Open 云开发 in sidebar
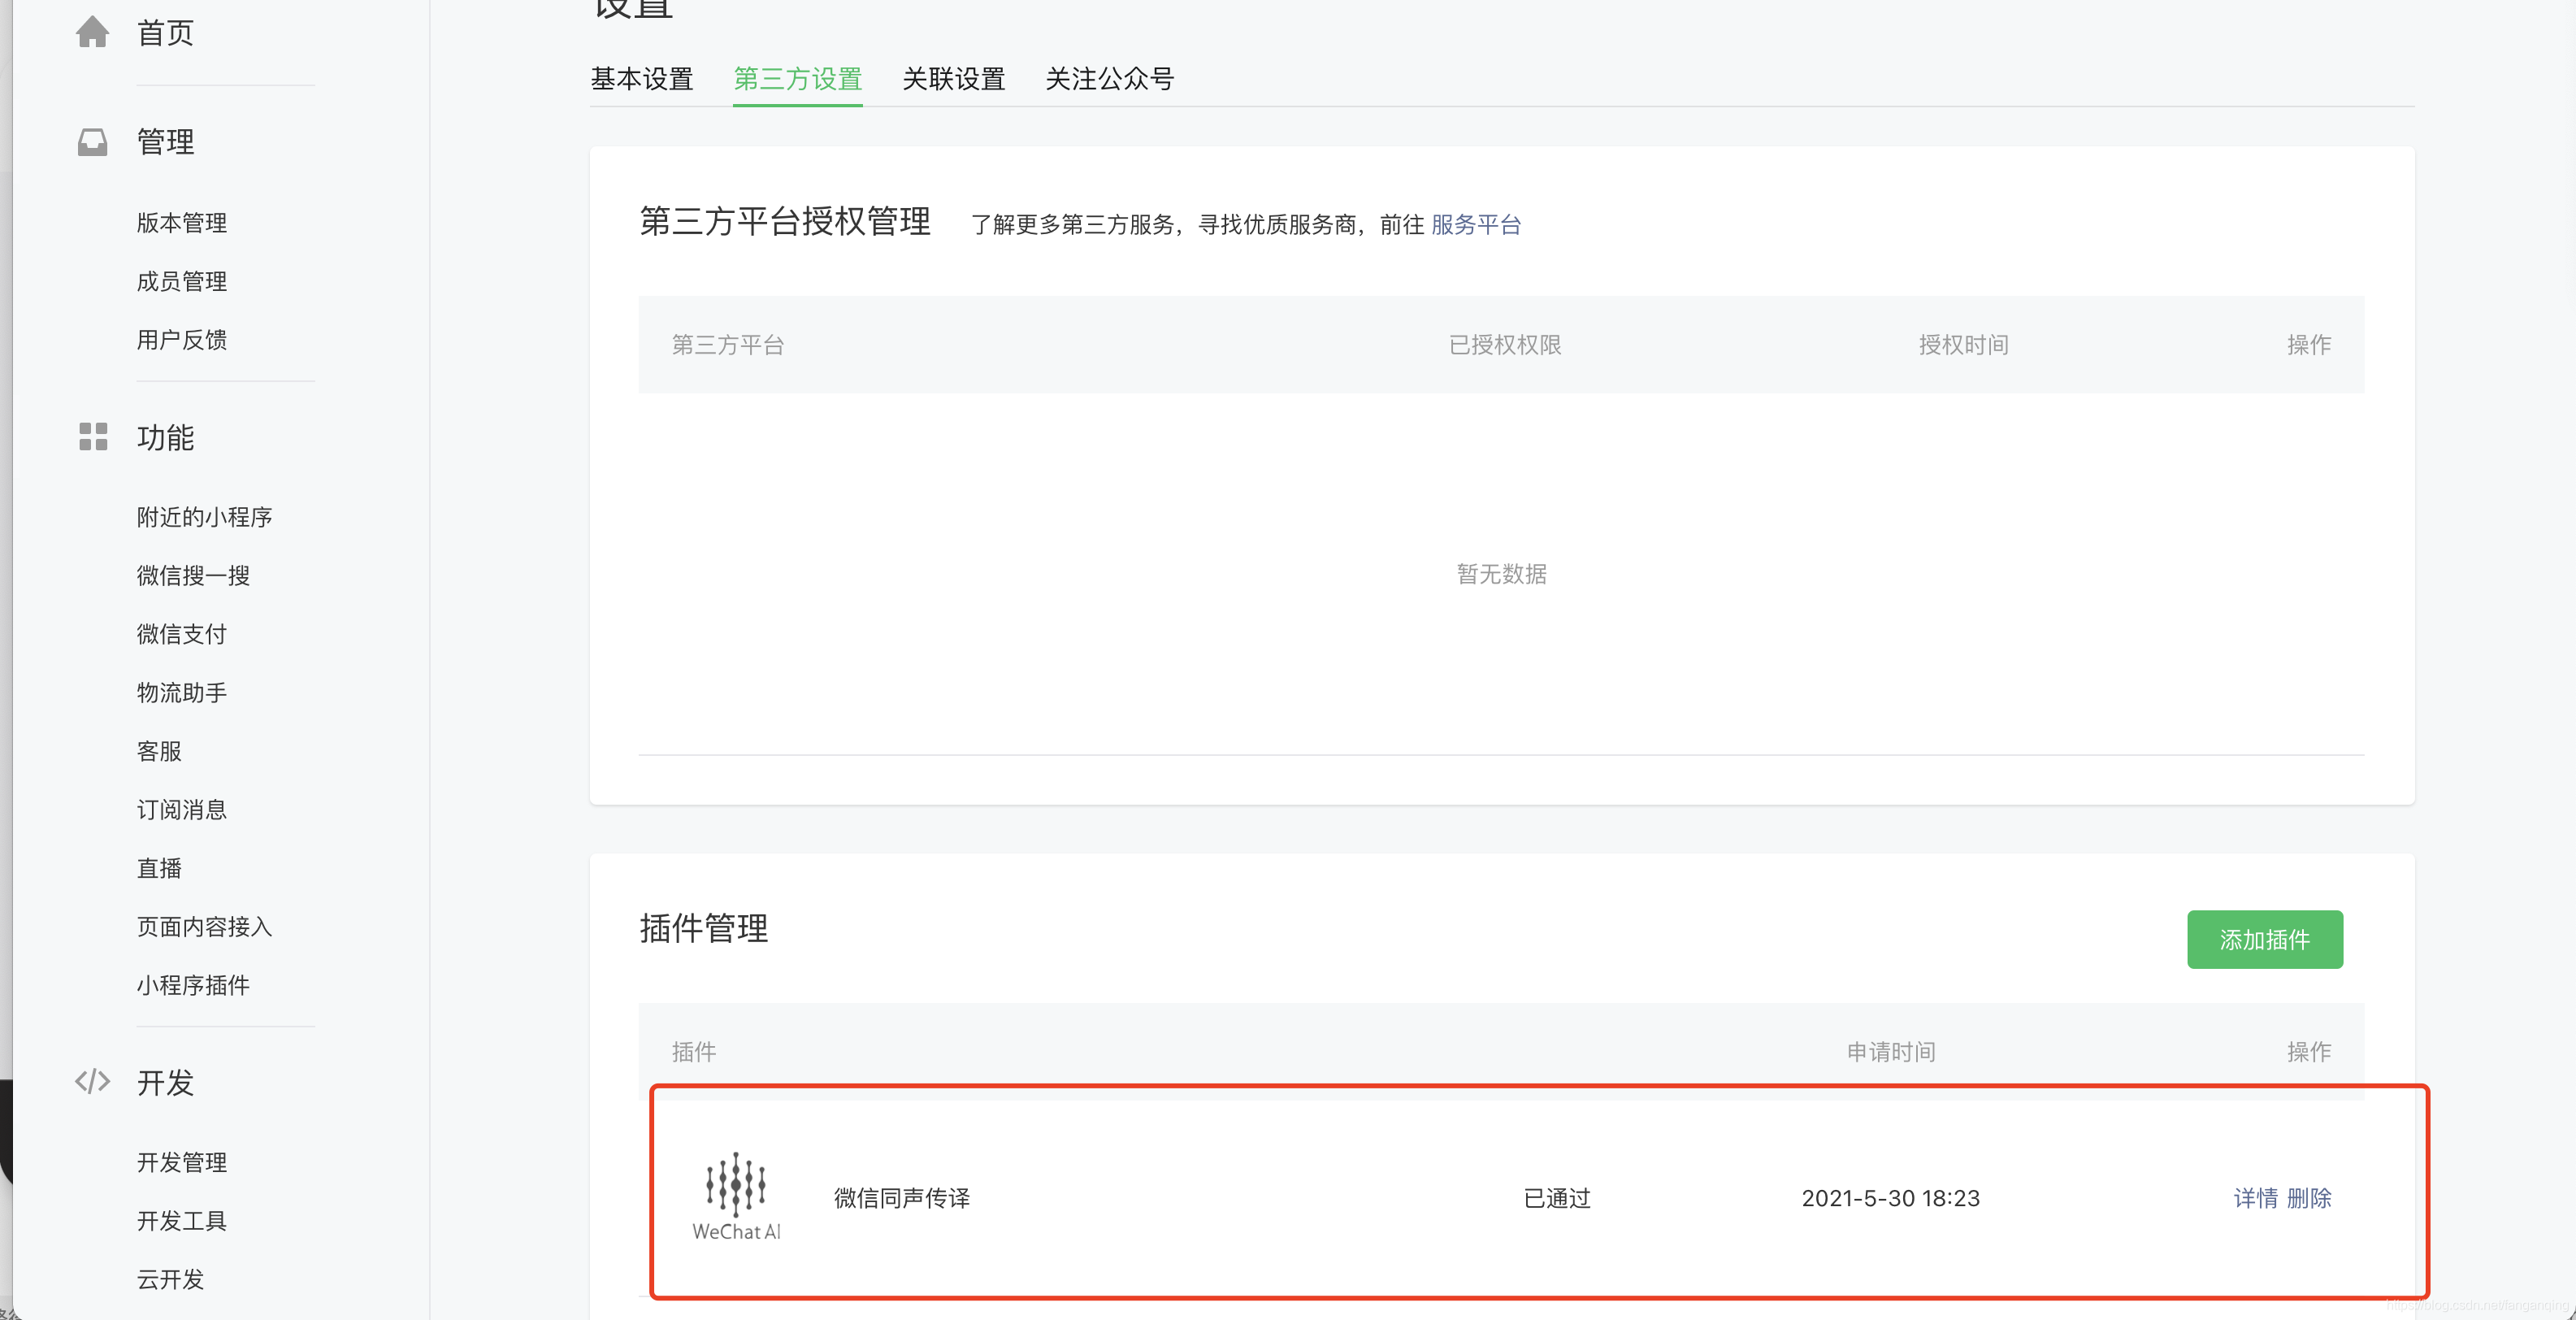 coord(170,1279)
